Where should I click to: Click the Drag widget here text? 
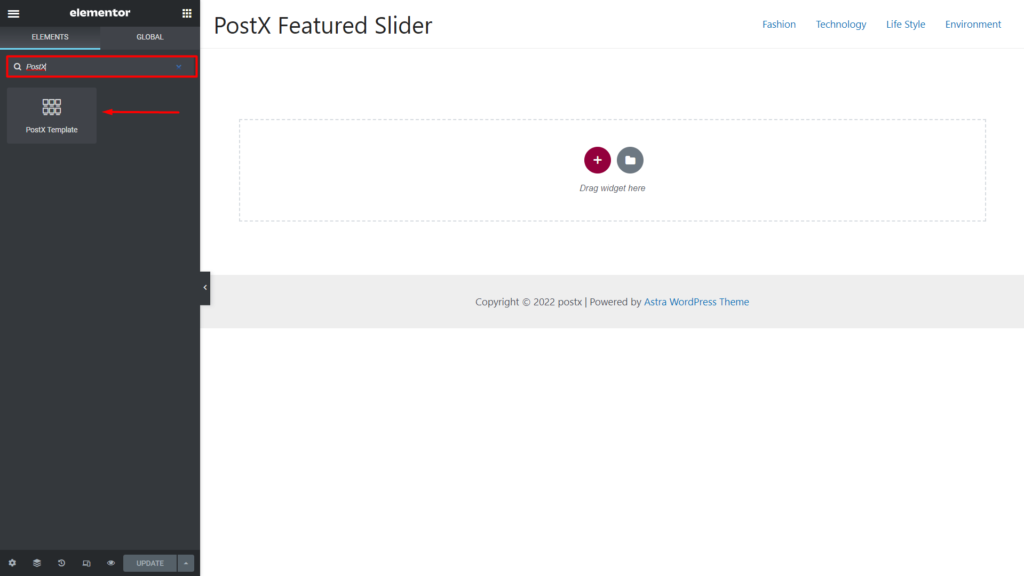point(612,188)
